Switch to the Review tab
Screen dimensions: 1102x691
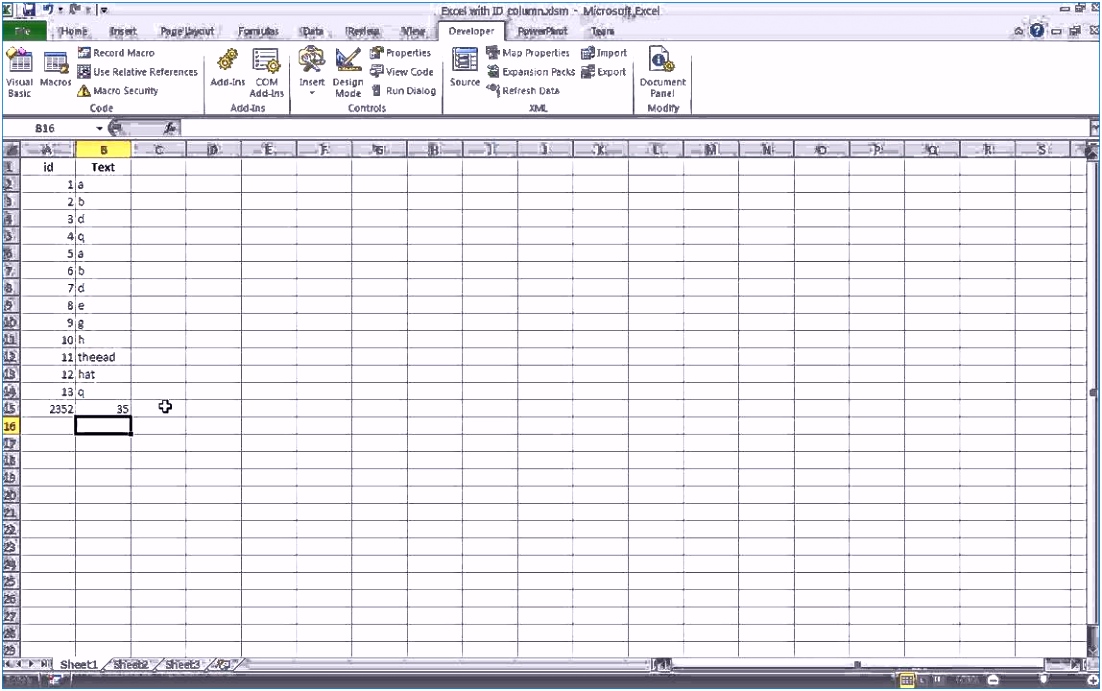pos(363,32)
